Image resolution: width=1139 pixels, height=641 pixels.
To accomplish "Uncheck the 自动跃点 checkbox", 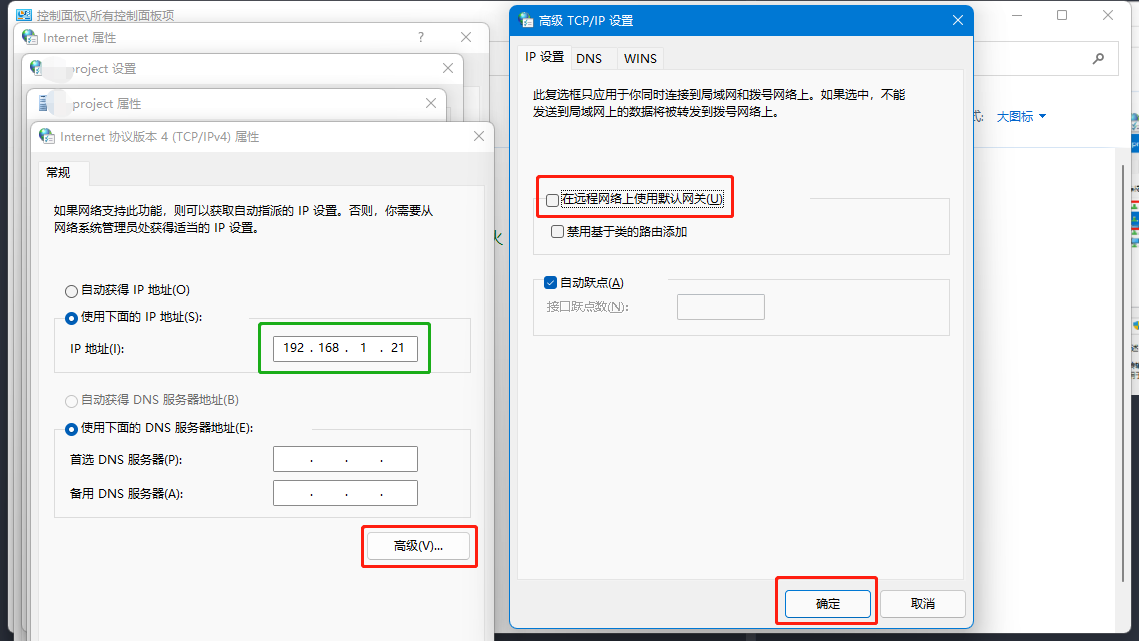I will coord(550,283).
